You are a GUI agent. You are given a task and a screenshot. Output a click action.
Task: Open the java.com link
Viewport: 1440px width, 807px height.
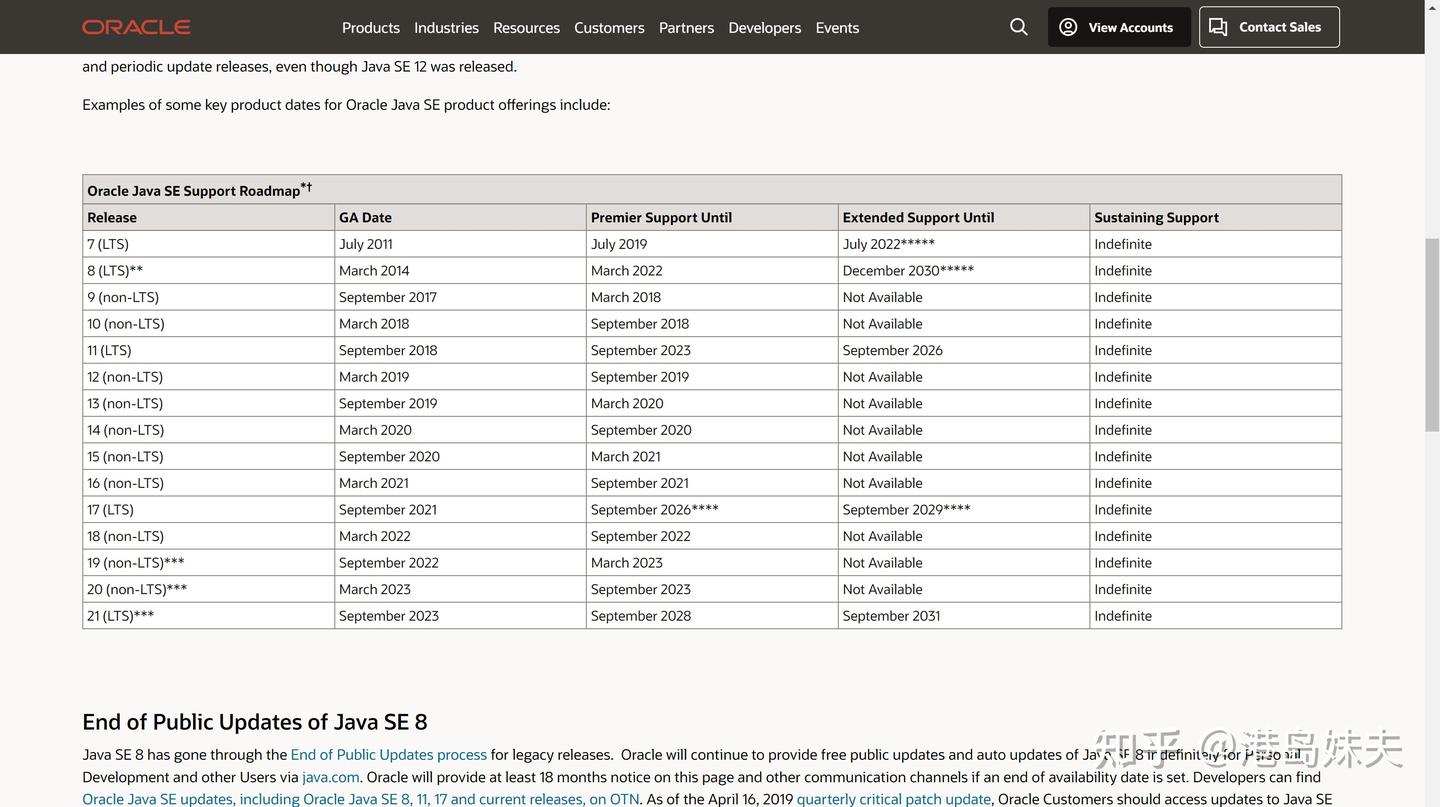click(x=331, y=777)
